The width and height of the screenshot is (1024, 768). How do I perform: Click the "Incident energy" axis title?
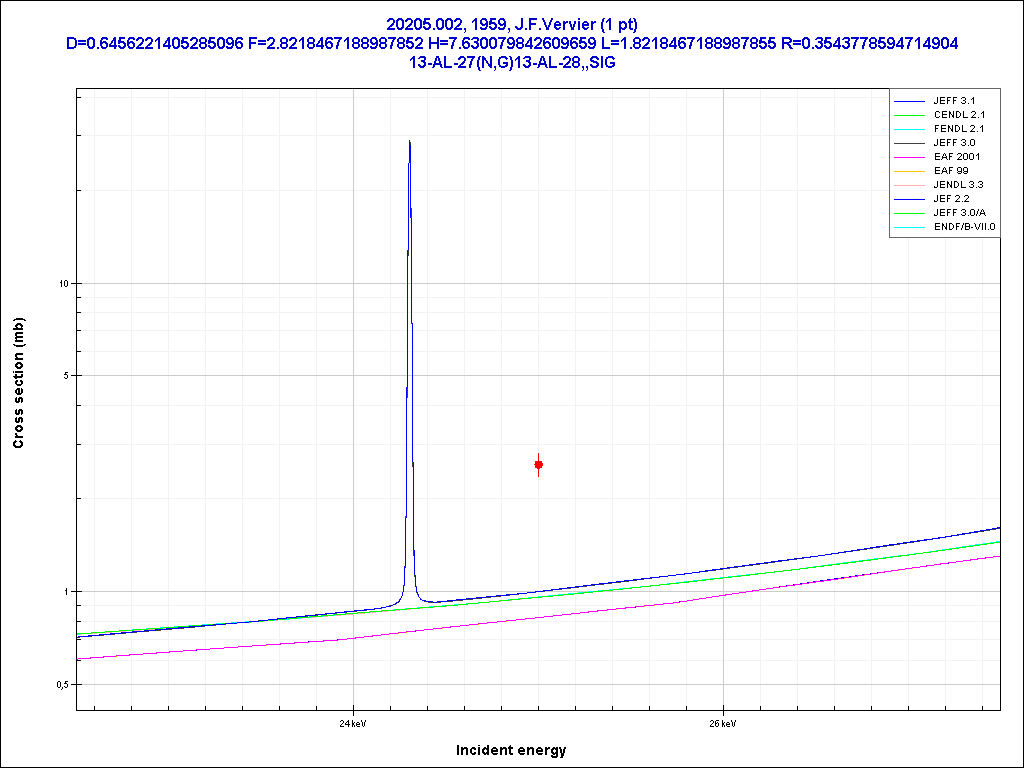pos(511,750)
